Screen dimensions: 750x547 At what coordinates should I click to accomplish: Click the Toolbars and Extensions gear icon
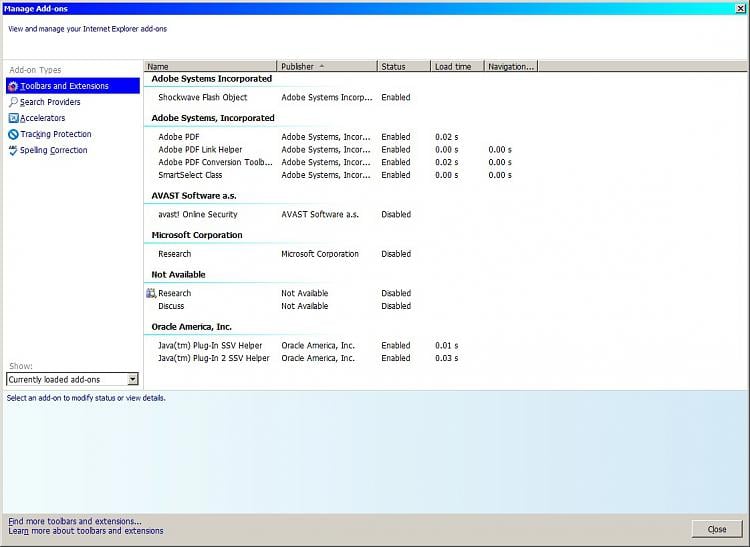click(13, 86)
